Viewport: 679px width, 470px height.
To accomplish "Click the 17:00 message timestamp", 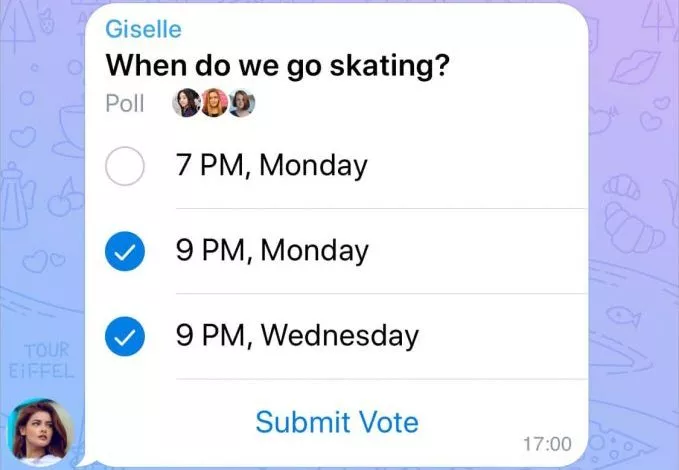I will click(547, 443).
